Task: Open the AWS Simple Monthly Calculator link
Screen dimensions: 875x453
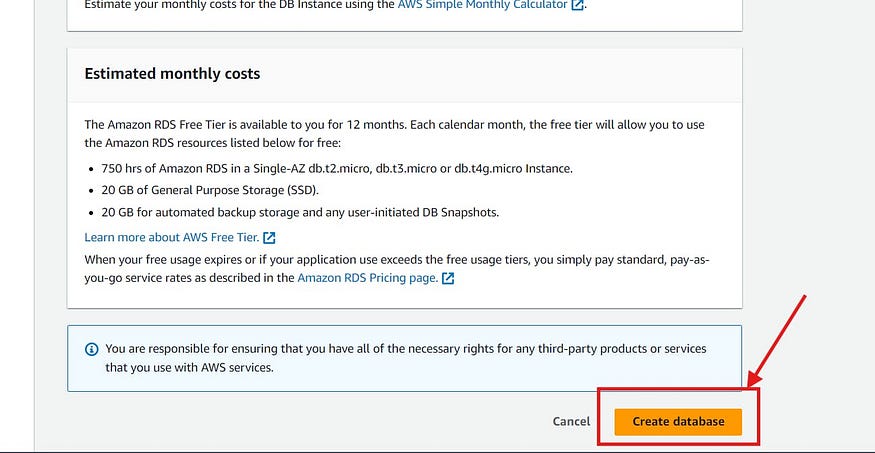Action: (482, 5)
